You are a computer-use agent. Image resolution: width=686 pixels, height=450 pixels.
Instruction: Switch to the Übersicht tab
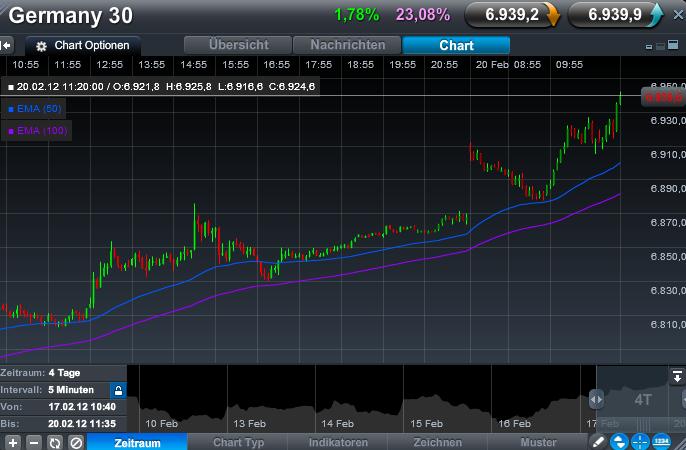click(x=238, y=45)
